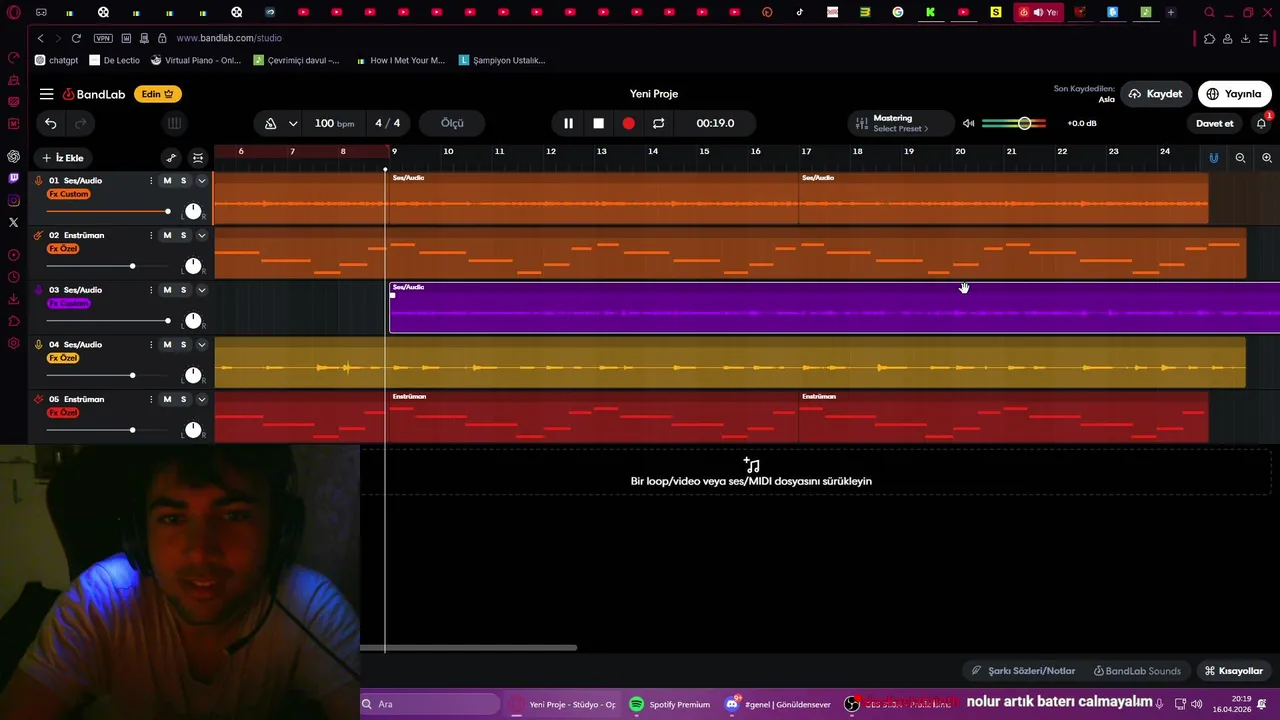This screenshot has width=1280, height=720.
Task: Click the Edin membership button
Action: [158, 94]
